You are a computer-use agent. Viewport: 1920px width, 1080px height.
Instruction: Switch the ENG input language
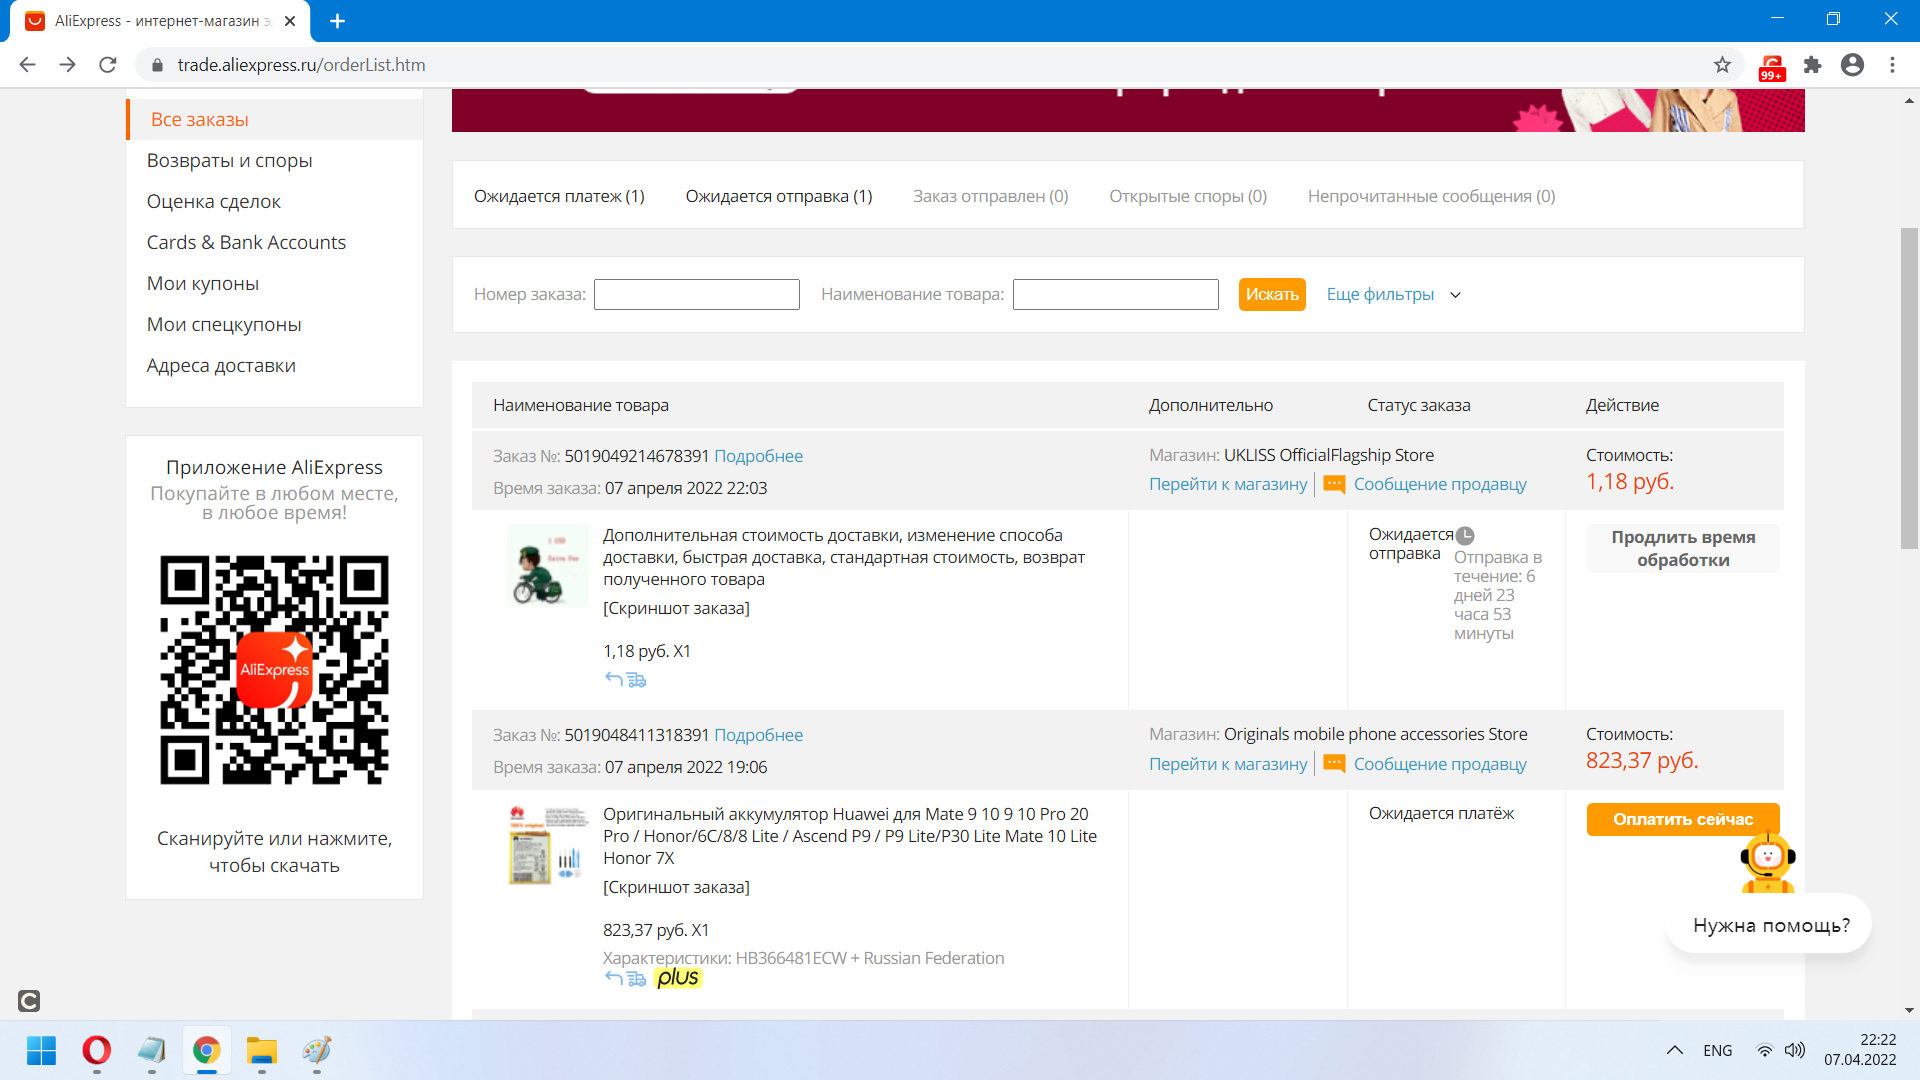tap(1718, 1050)
